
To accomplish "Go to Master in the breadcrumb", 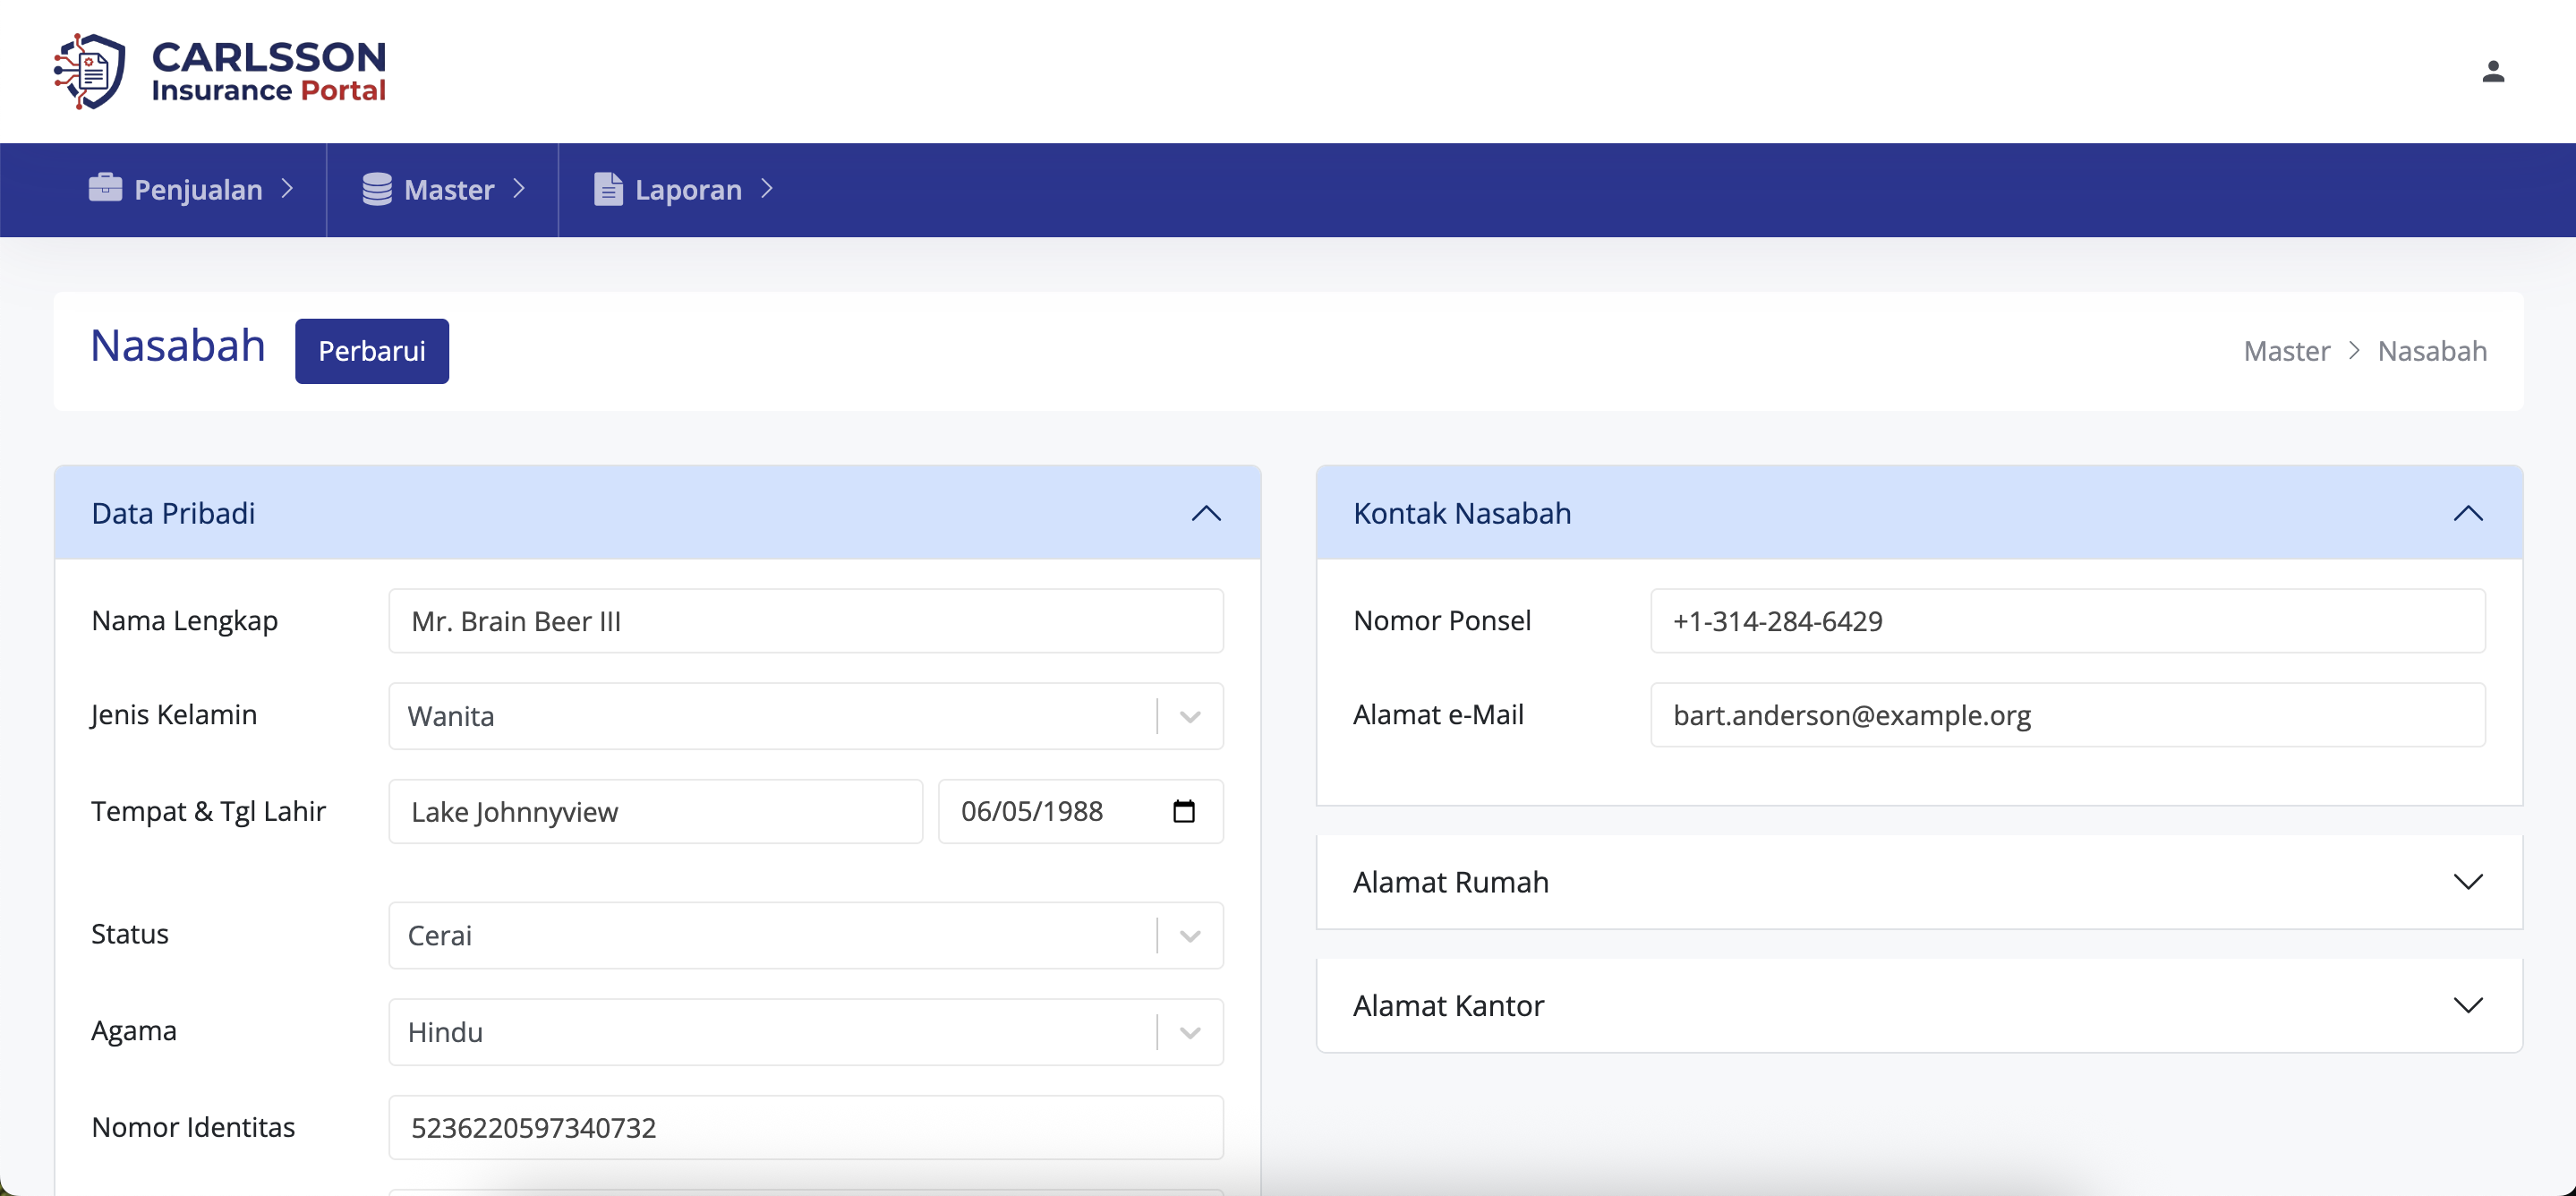I will [x=2286, y=351].
